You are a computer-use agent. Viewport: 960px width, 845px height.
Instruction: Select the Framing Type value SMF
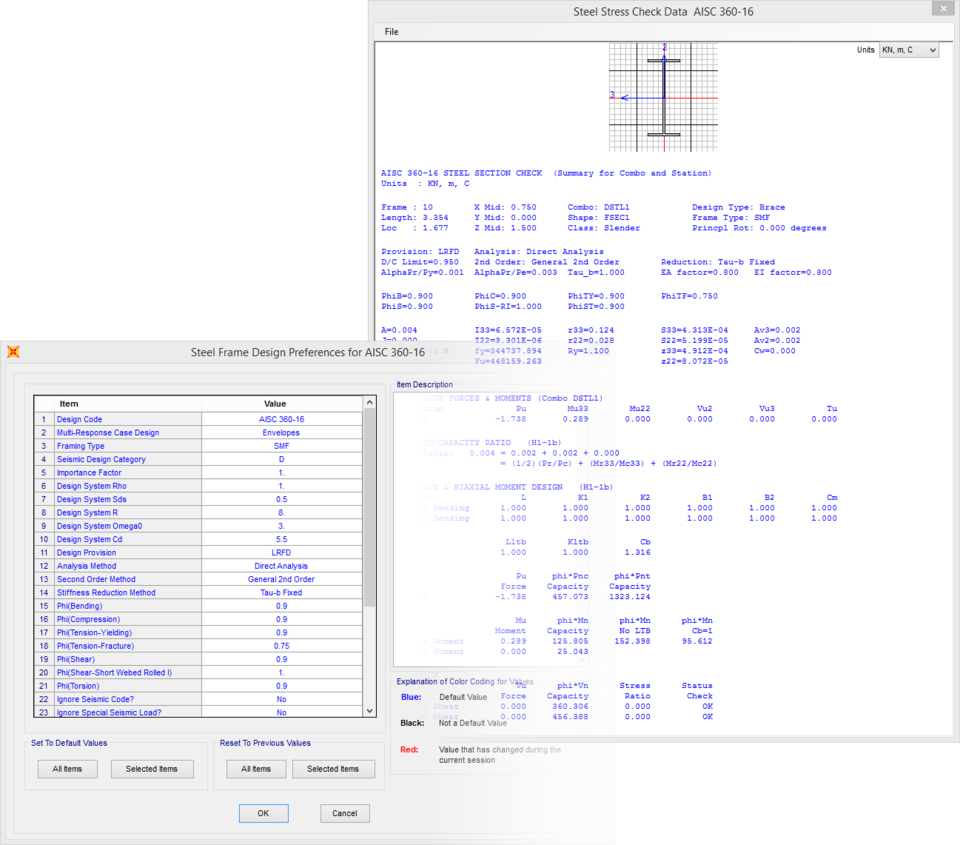[281, 446]
